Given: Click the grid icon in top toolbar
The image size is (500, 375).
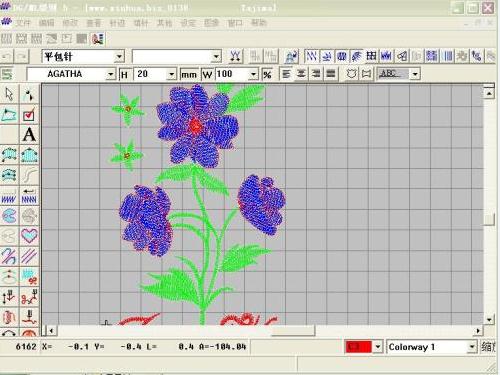Looking at the screenshot, I should coord(371,56).
